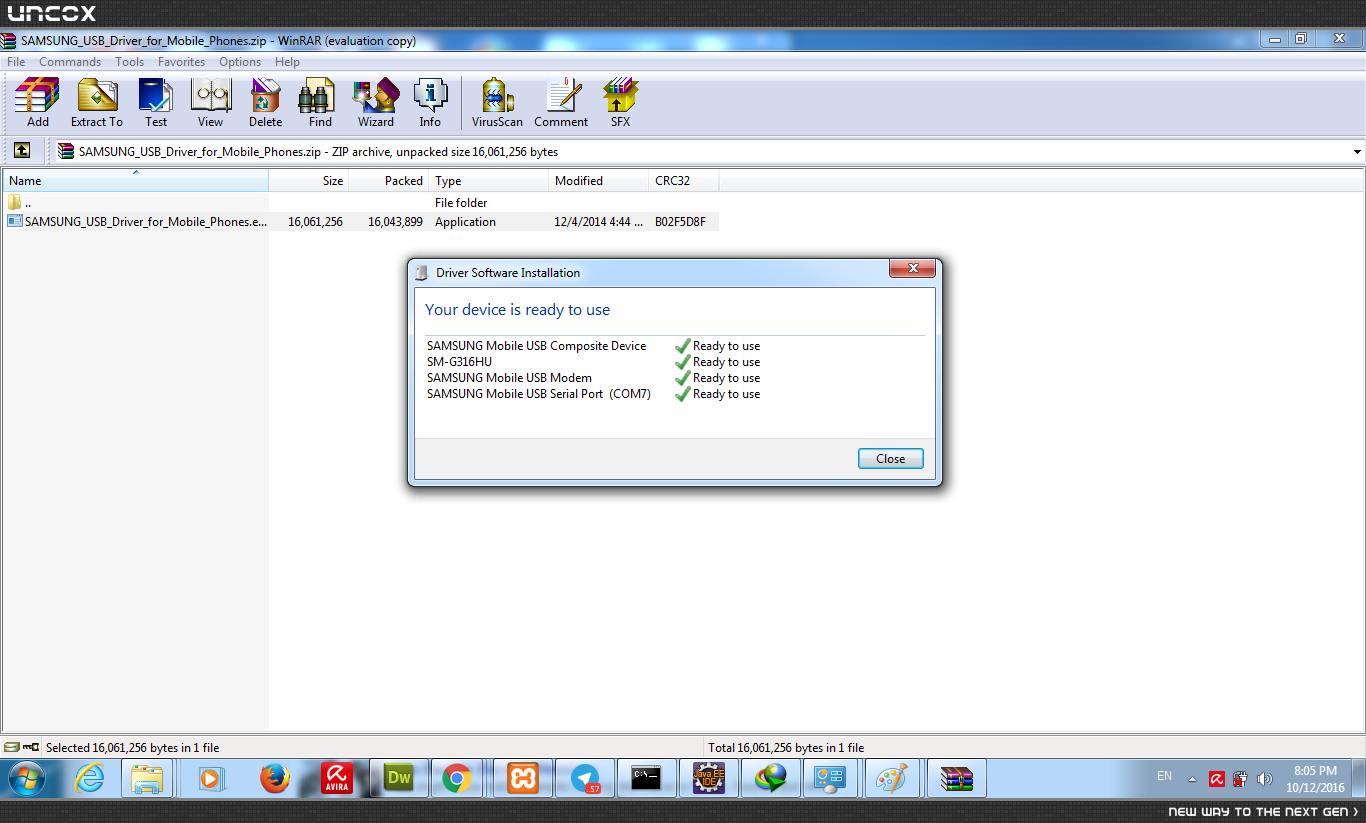Image resolution: width=1366 pixels, height=823 pixels.
Task: Convert archive to SFX
Action: pos(620,102)
